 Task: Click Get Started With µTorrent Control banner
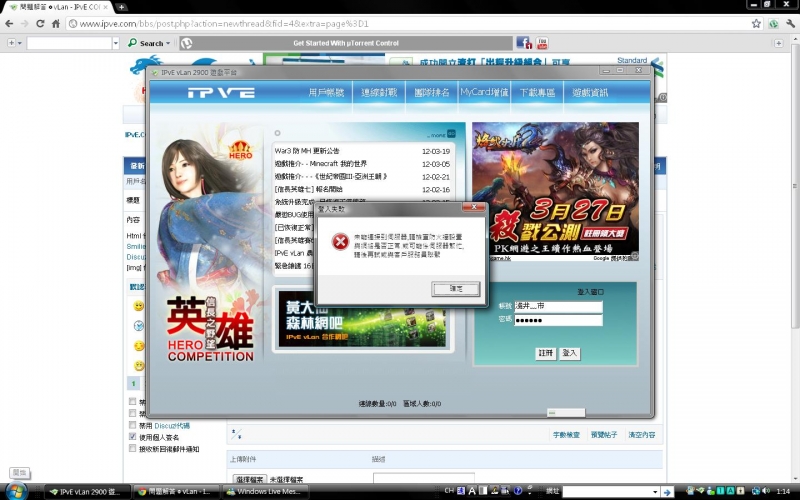(x=346, y=43)
